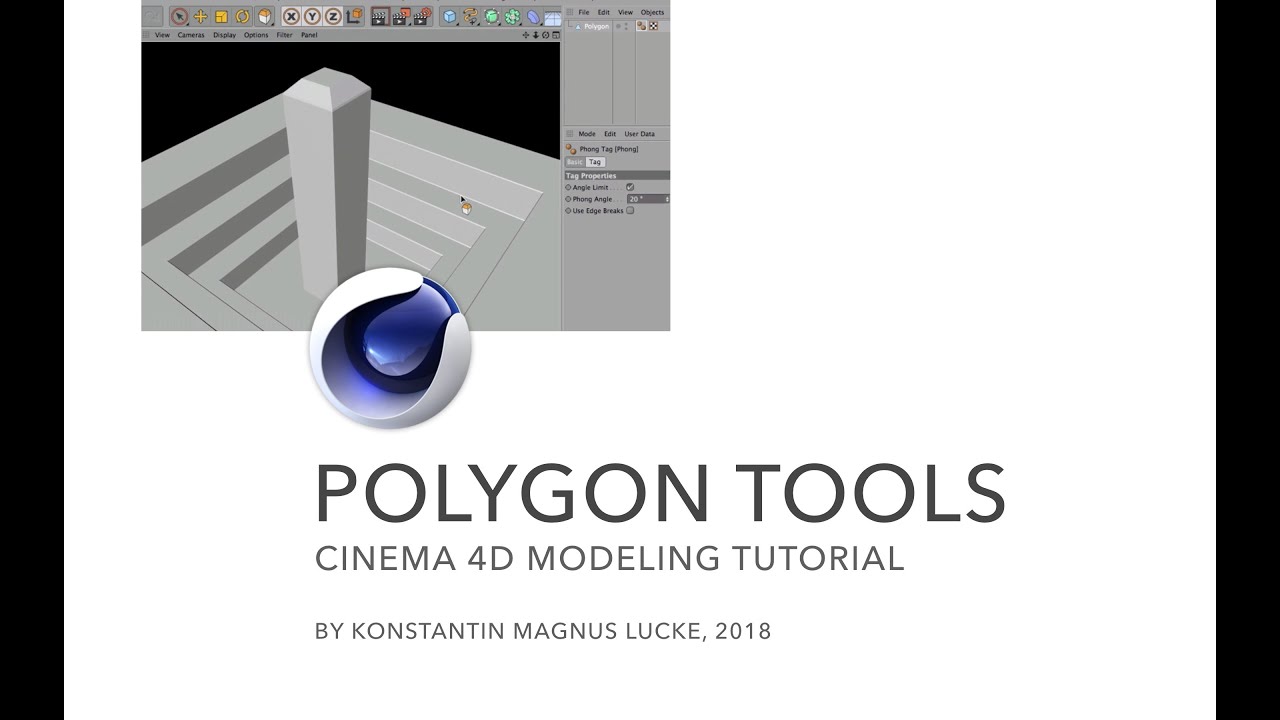1280x720 pixels.
Task: Open the viewport Panel menu
Action: click(309, 35)
